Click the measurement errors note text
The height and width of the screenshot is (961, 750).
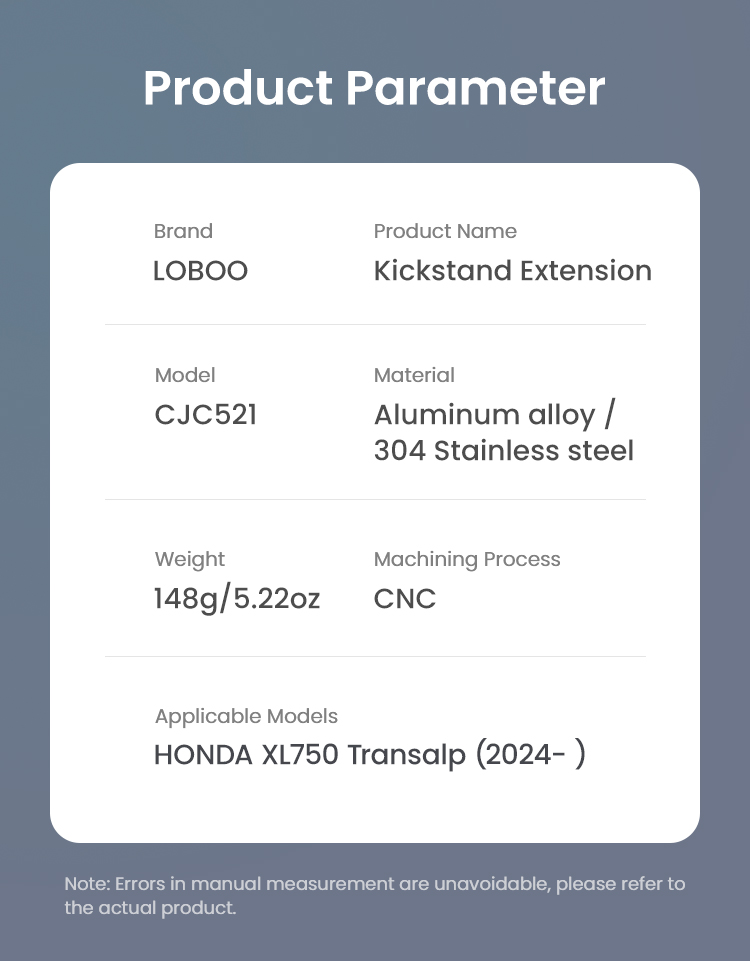pyautogui.click(x=374, y=895)
